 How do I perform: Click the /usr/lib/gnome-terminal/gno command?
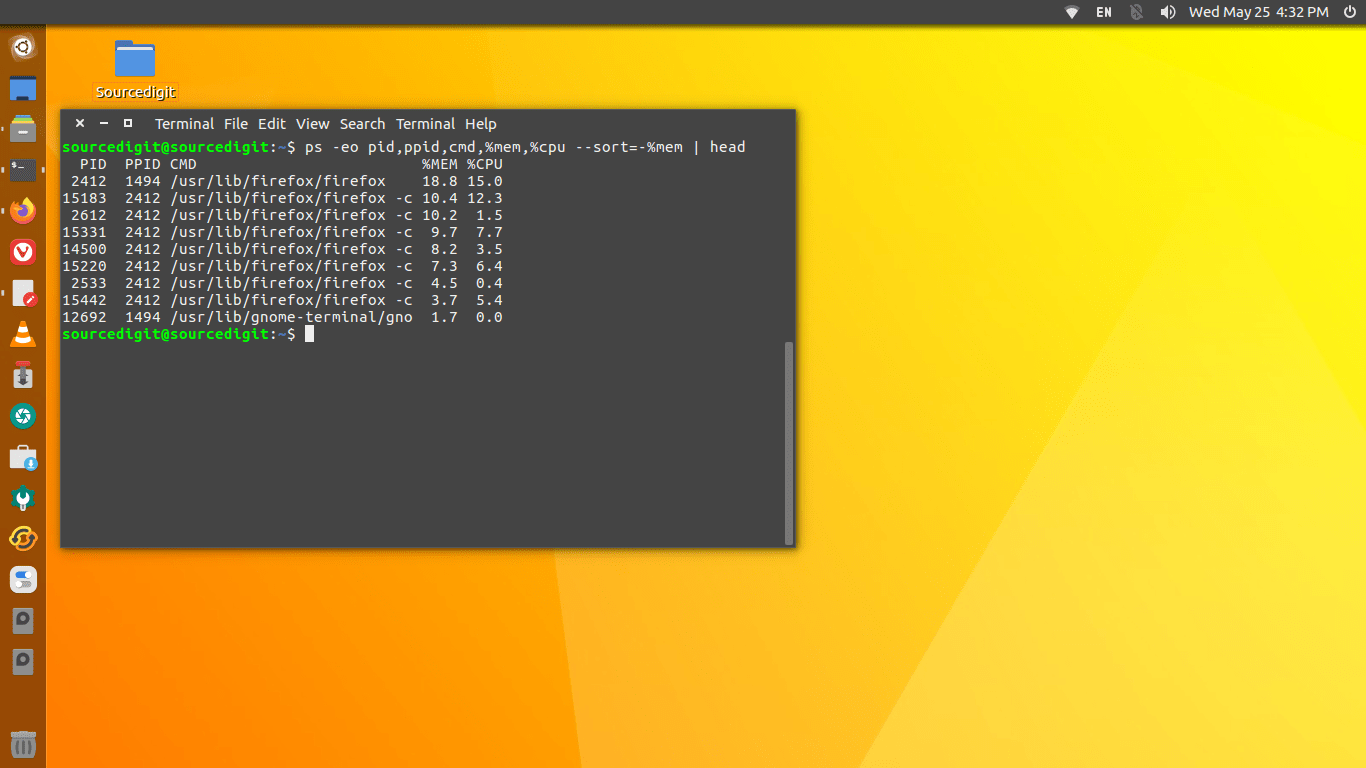pos(291,317)
